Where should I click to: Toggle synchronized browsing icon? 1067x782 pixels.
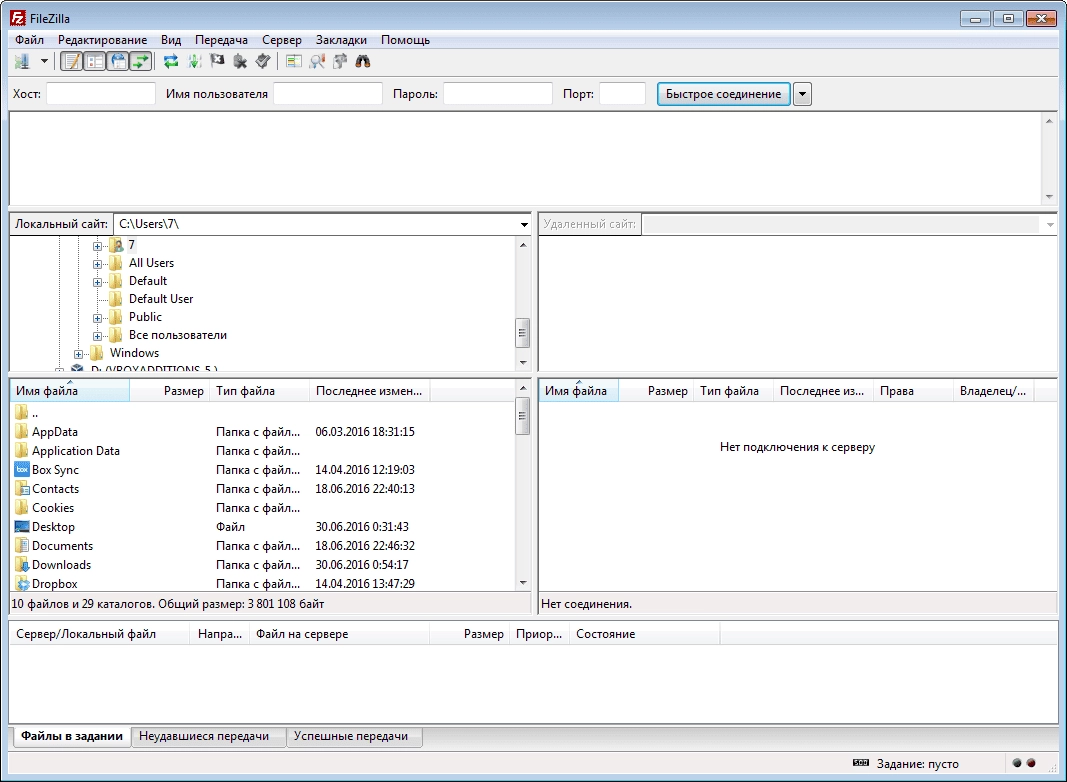pyautogui.click(x=340, y=61)
